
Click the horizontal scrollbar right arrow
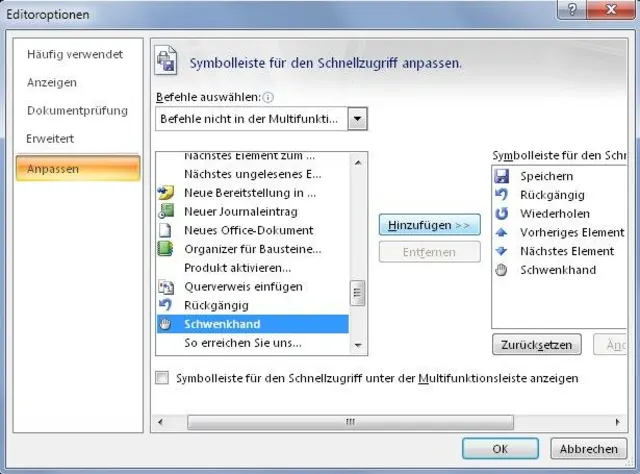(x=617, y=422)
